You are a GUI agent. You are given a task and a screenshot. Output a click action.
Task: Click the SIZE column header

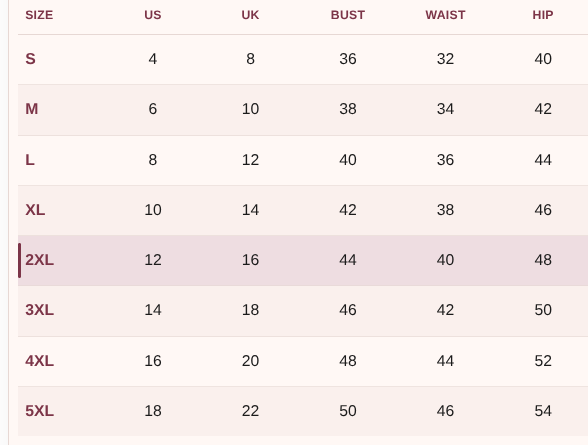(x=39, y=15)
